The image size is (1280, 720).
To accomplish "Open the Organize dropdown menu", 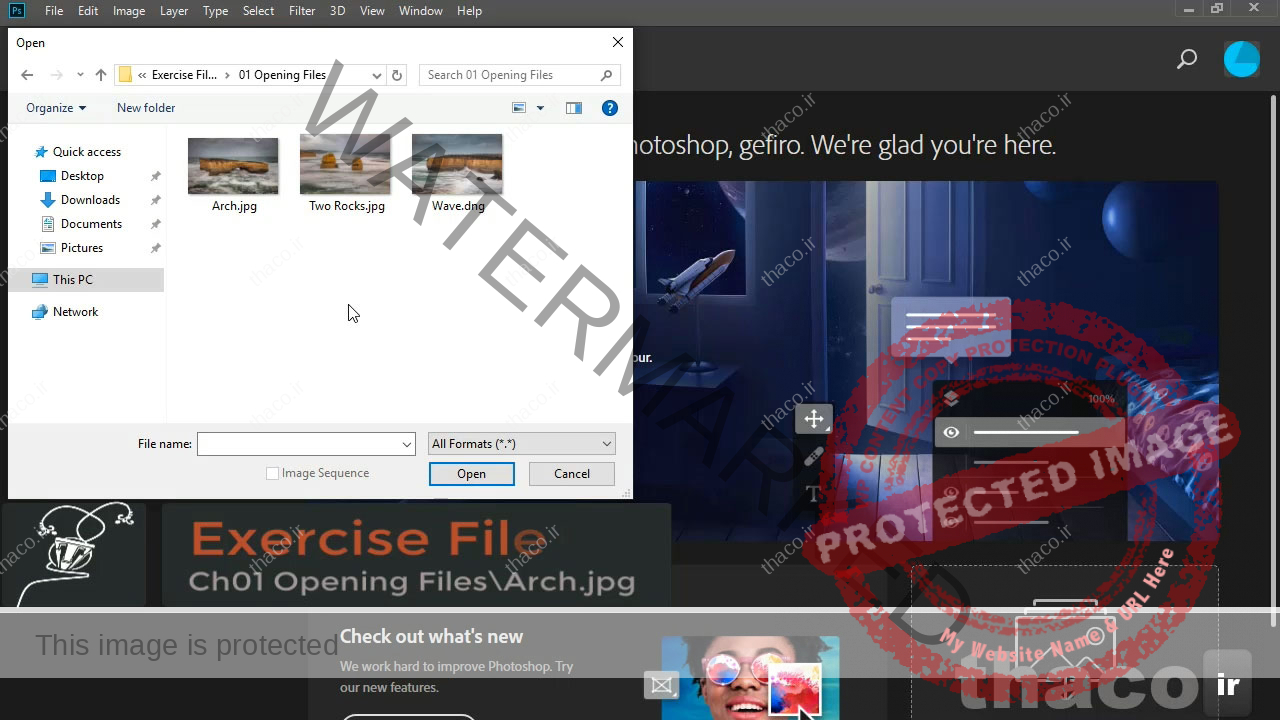I will pos(56,108).
